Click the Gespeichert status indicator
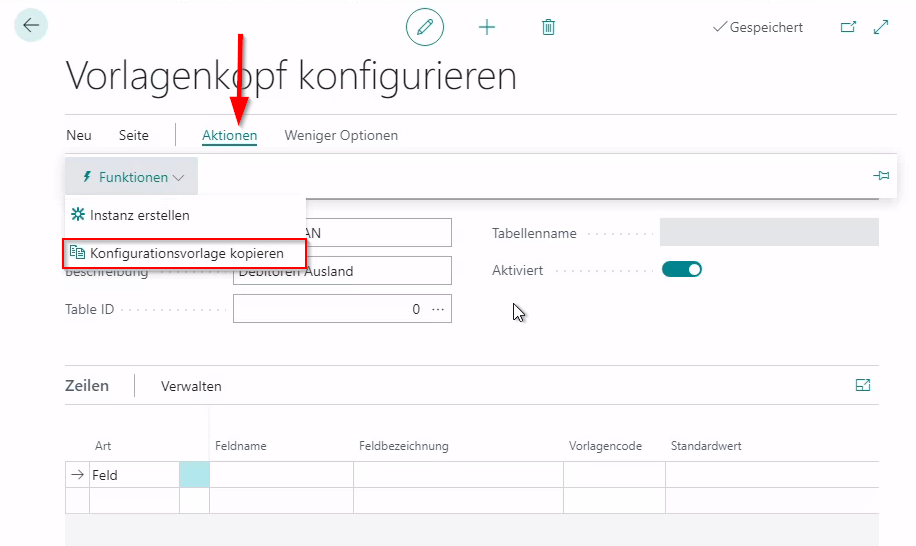 pyautogui.click(x=758, y=27)
